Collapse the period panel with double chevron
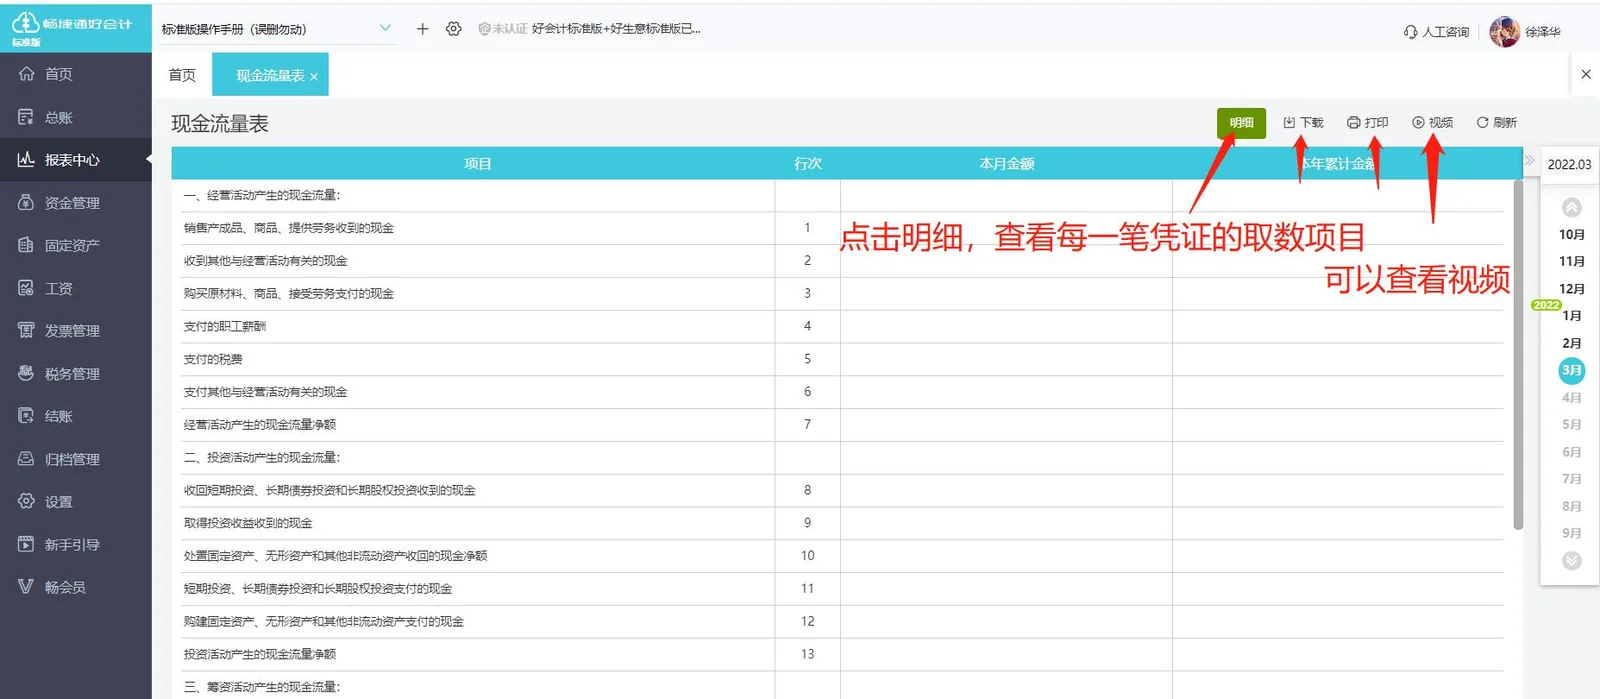The image size is (1600, 699). pyautogui.click(x=1529, y=160)
